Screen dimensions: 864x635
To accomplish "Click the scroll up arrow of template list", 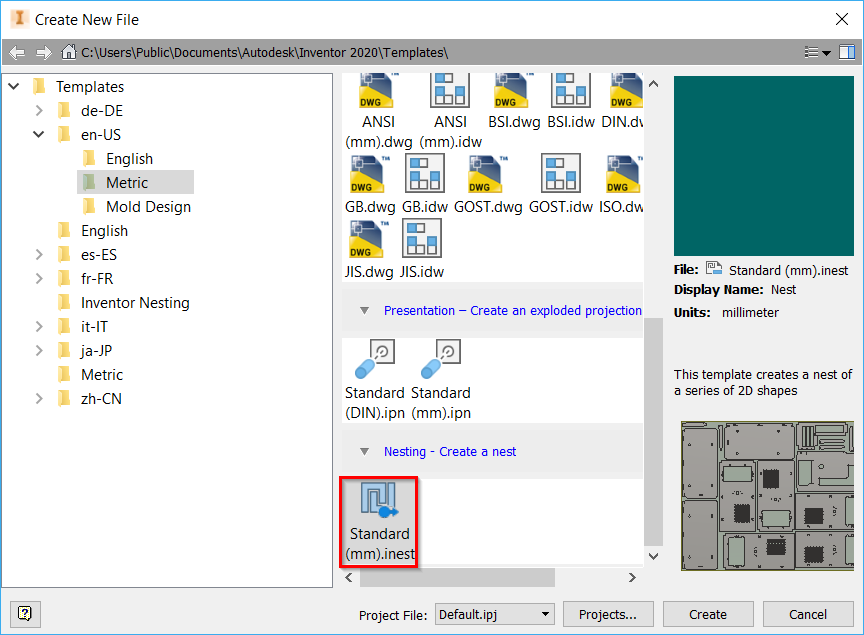I will 654,84.
